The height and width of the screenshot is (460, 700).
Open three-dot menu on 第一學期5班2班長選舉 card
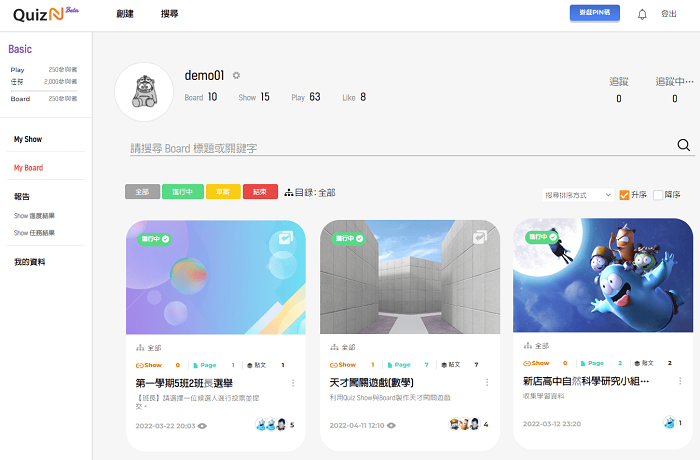pyautogui.click(x=293, y=382)
